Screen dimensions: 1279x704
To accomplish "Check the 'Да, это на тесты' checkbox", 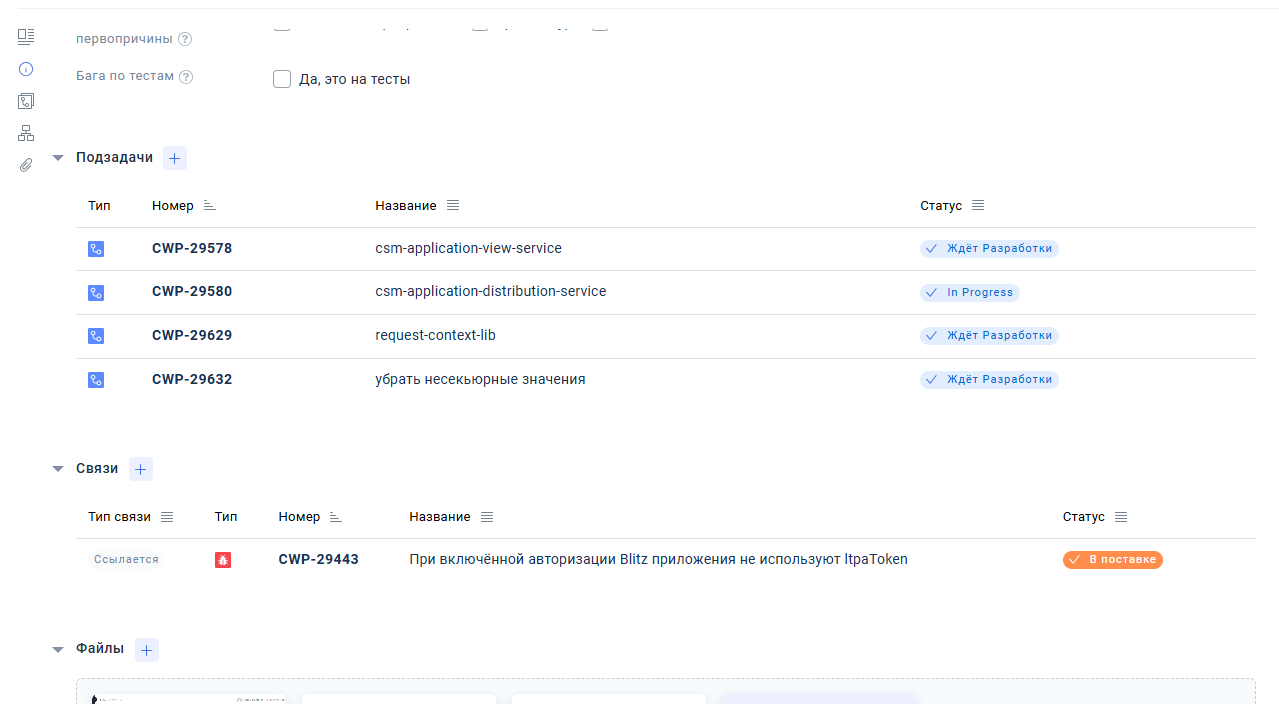I will pos(282,79).
